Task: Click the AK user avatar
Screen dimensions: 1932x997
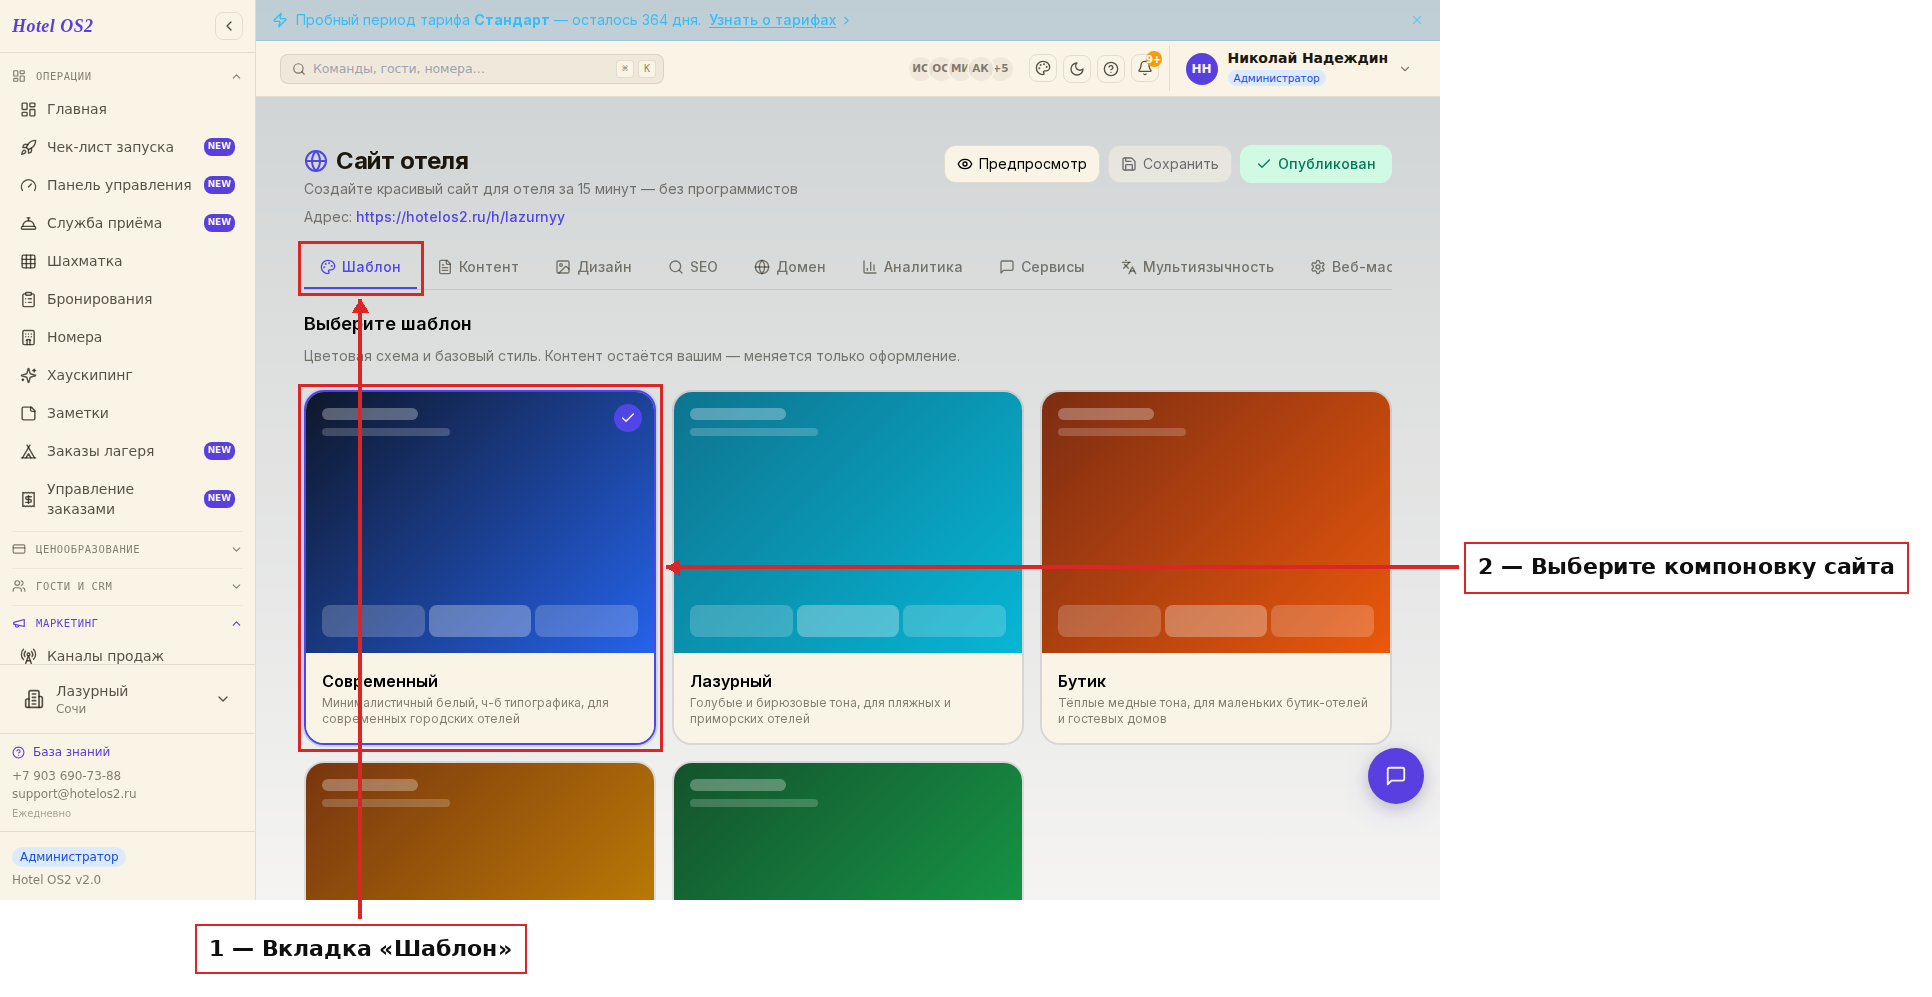Action: click(980, 69)
